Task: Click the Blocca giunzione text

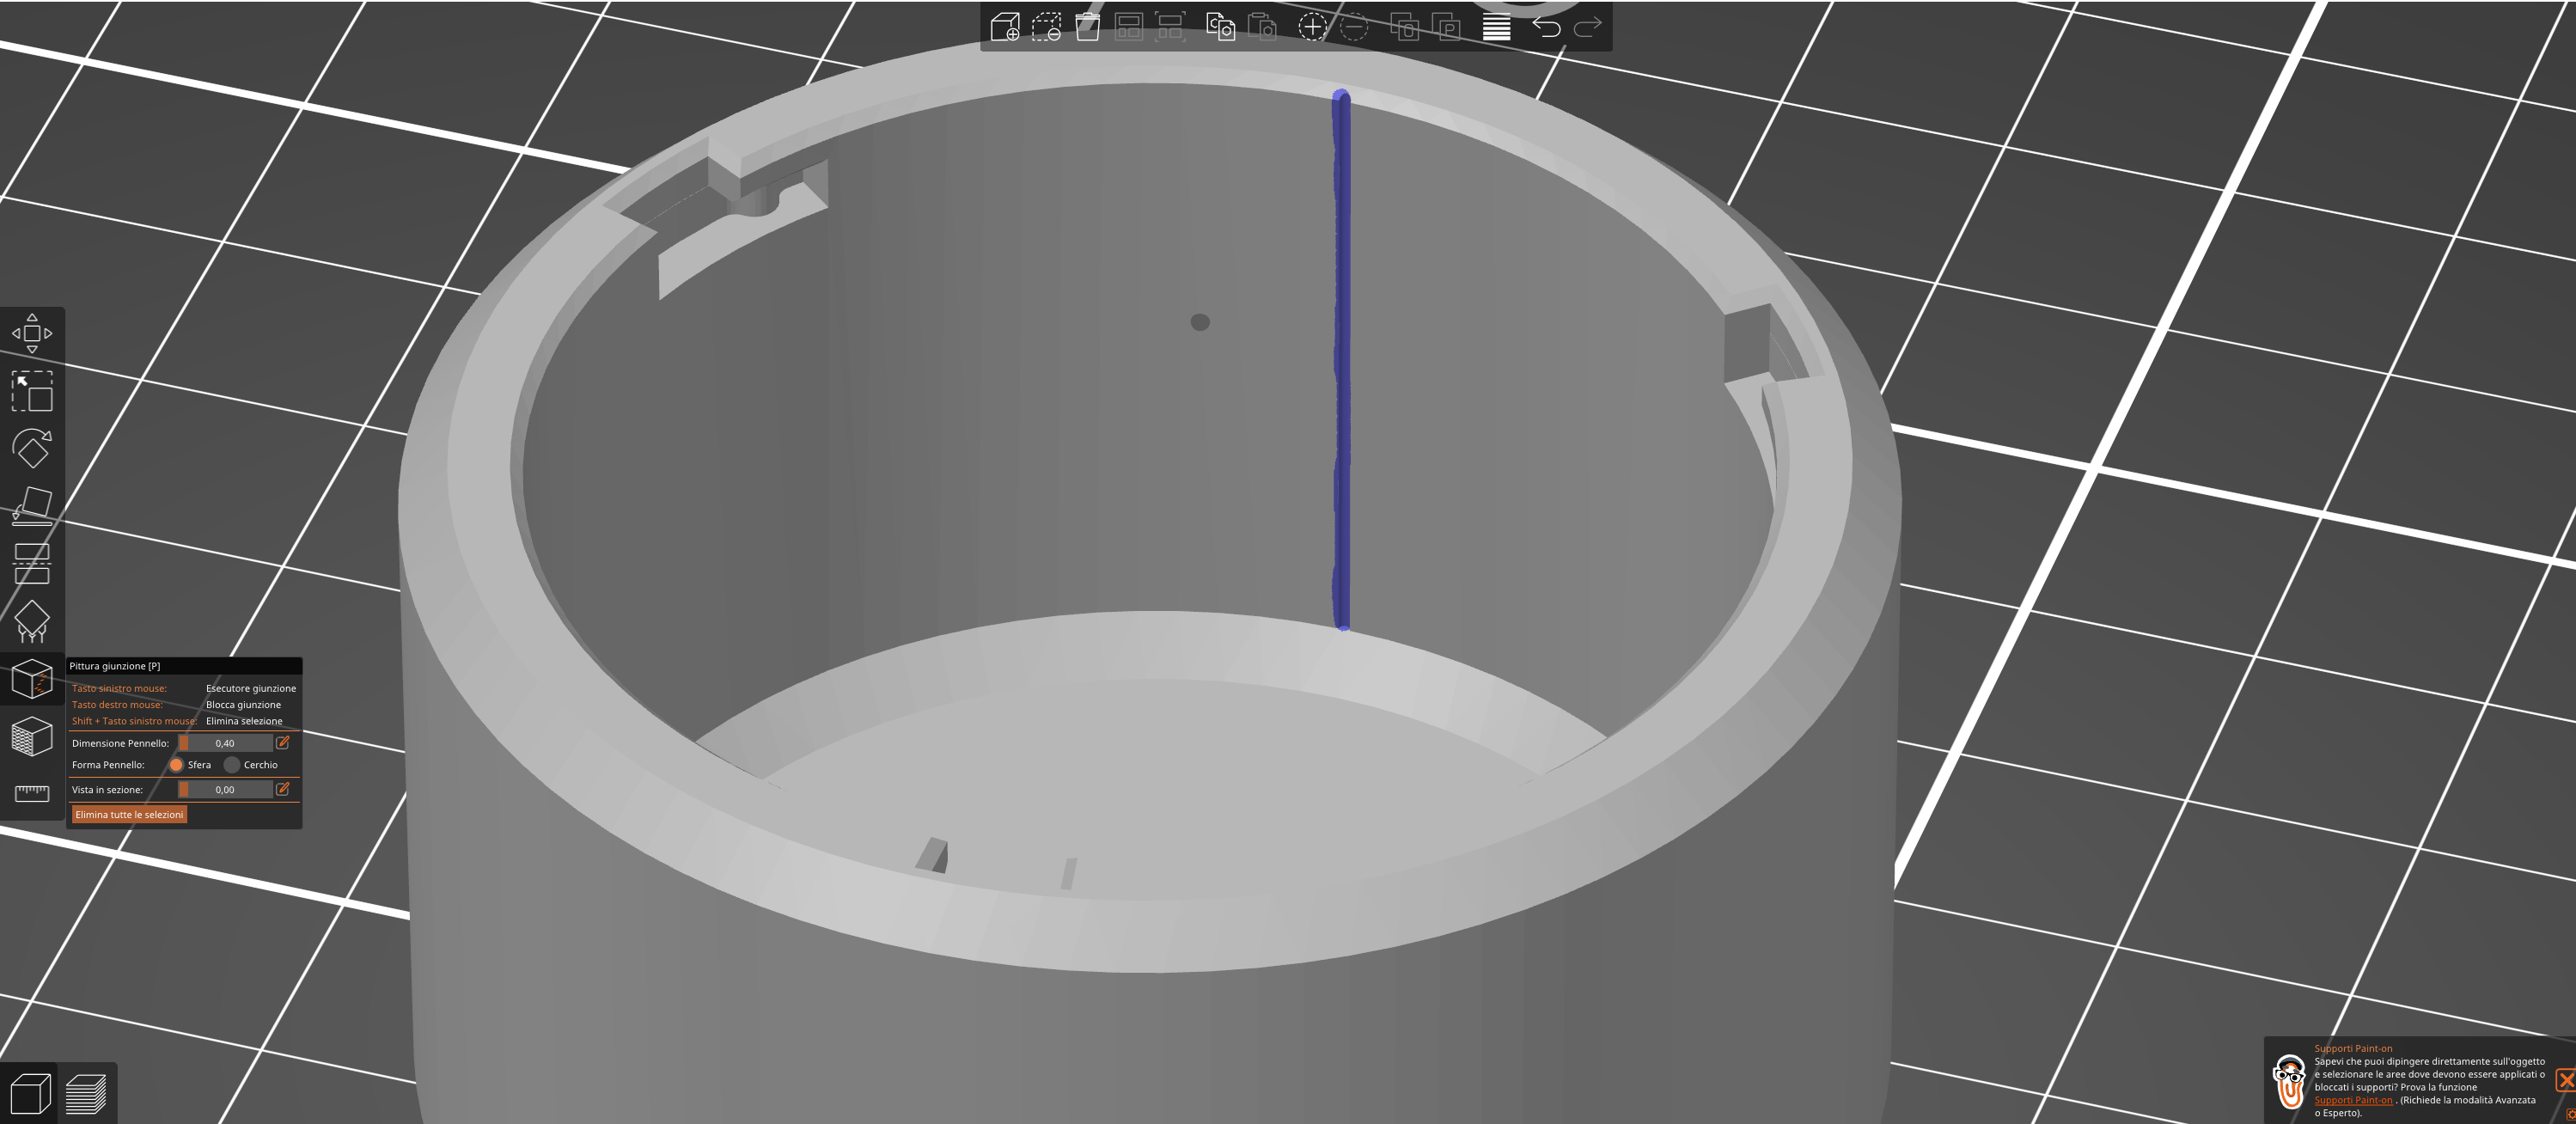Action: (x=243, y=705)
